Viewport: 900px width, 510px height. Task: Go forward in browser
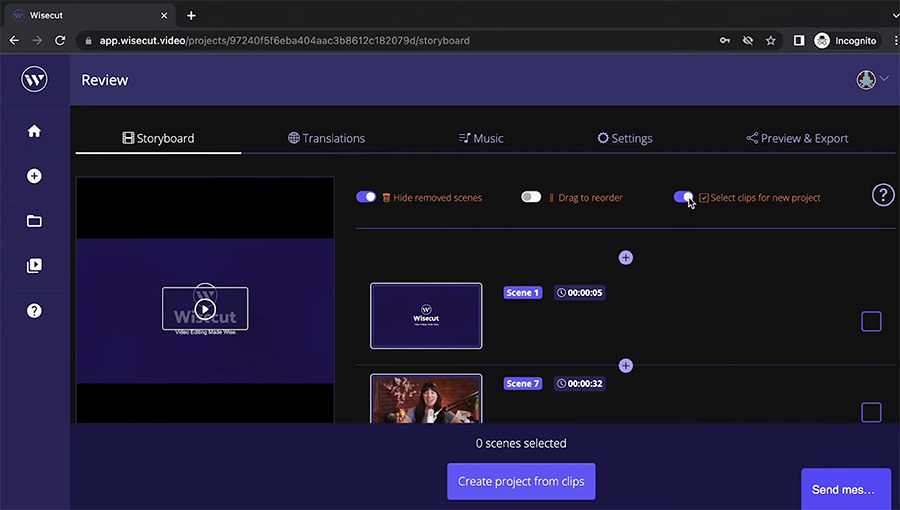(x=37, y=40)
